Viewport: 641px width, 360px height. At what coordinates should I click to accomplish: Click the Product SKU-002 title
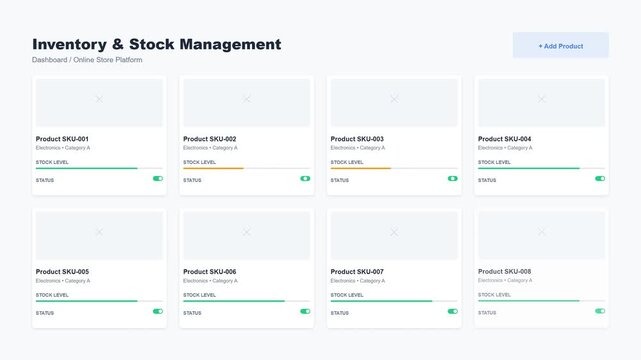coord(210,139)
